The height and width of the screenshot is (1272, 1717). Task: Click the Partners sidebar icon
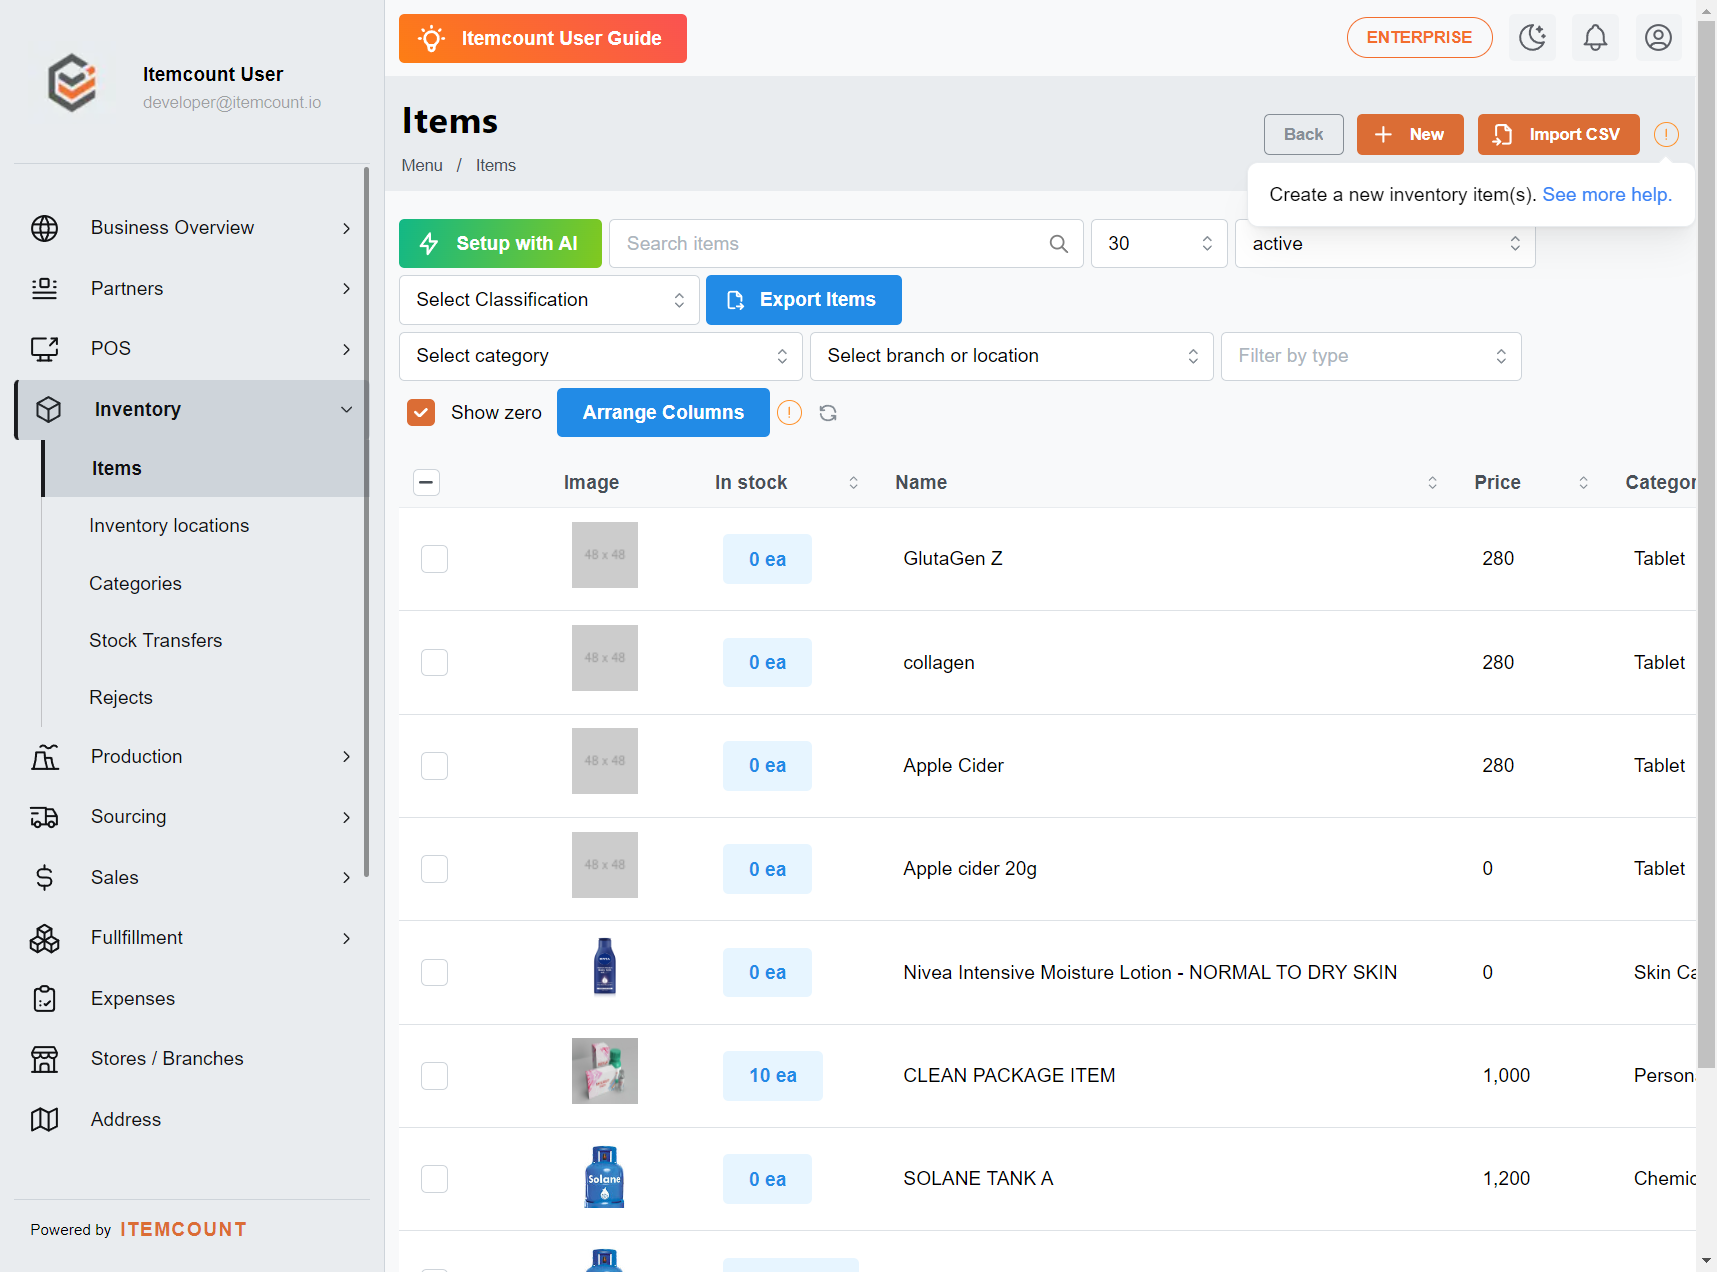(44, 288)
